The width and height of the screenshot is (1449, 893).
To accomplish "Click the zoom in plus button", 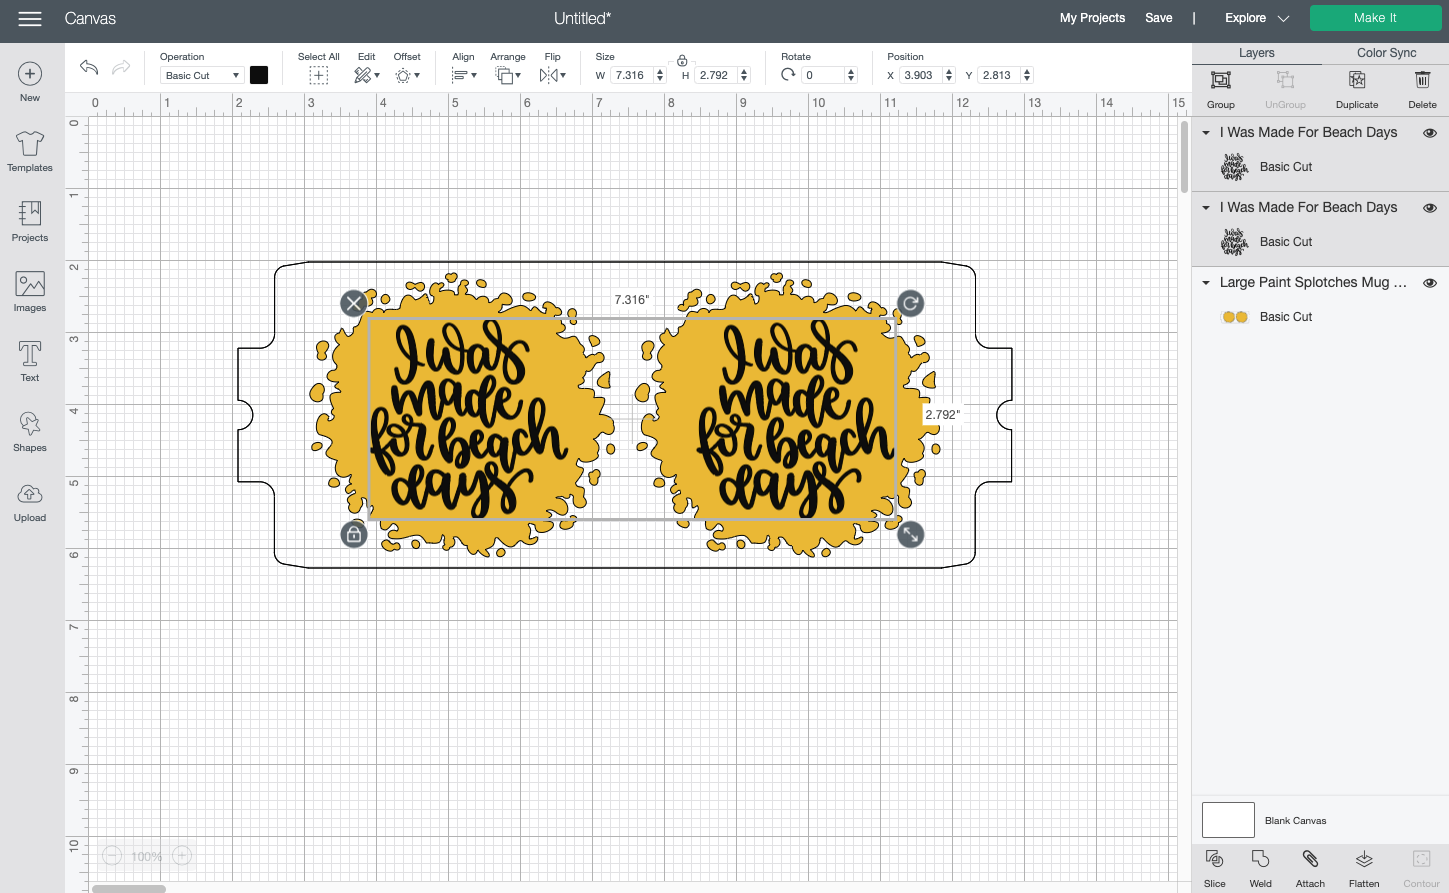I will tap(182, 856).
